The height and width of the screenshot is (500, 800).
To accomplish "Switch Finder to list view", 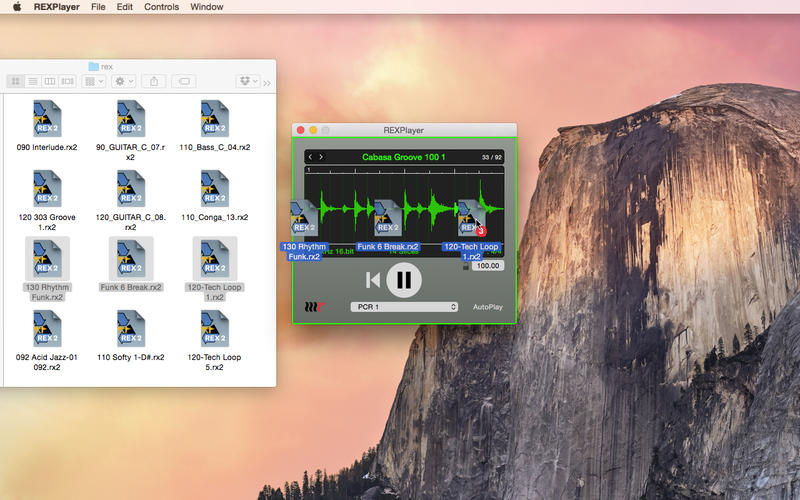I will click(x=33, y=81).
